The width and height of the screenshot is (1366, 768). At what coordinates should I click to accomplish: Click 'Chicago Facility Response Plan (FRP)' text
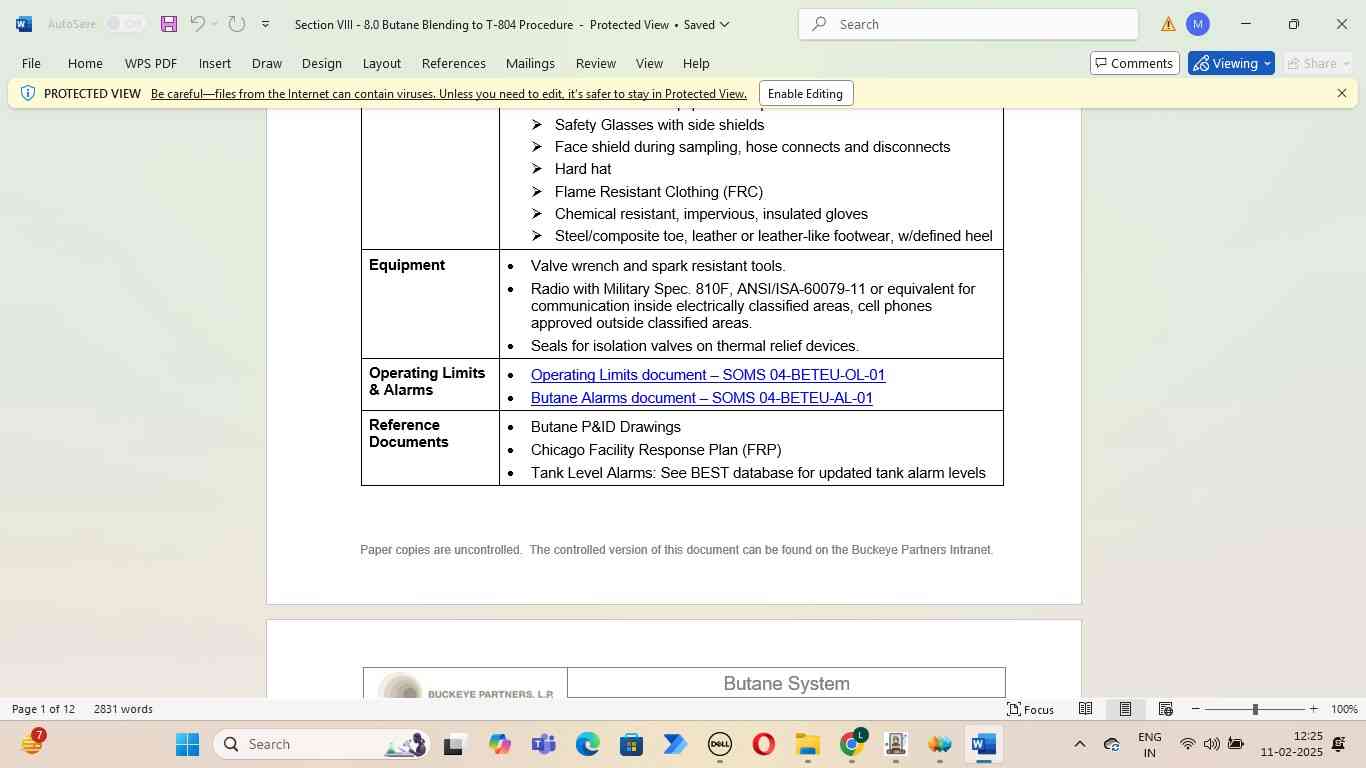656,450
